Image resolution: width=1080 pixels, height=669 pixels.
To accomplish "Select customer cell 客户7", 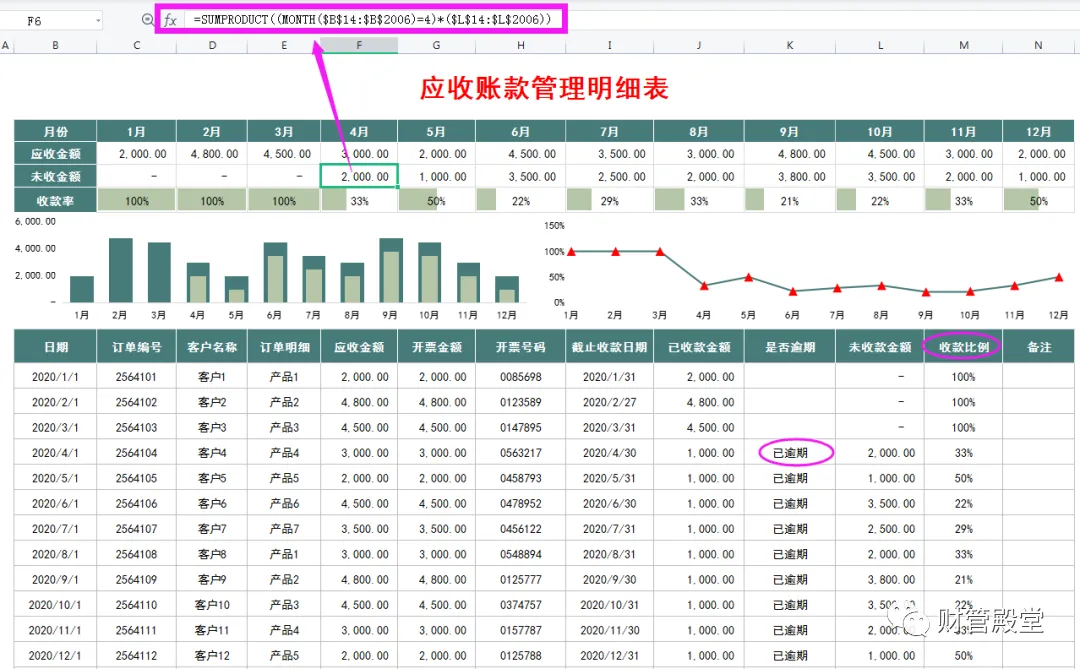I will point(211,528).
